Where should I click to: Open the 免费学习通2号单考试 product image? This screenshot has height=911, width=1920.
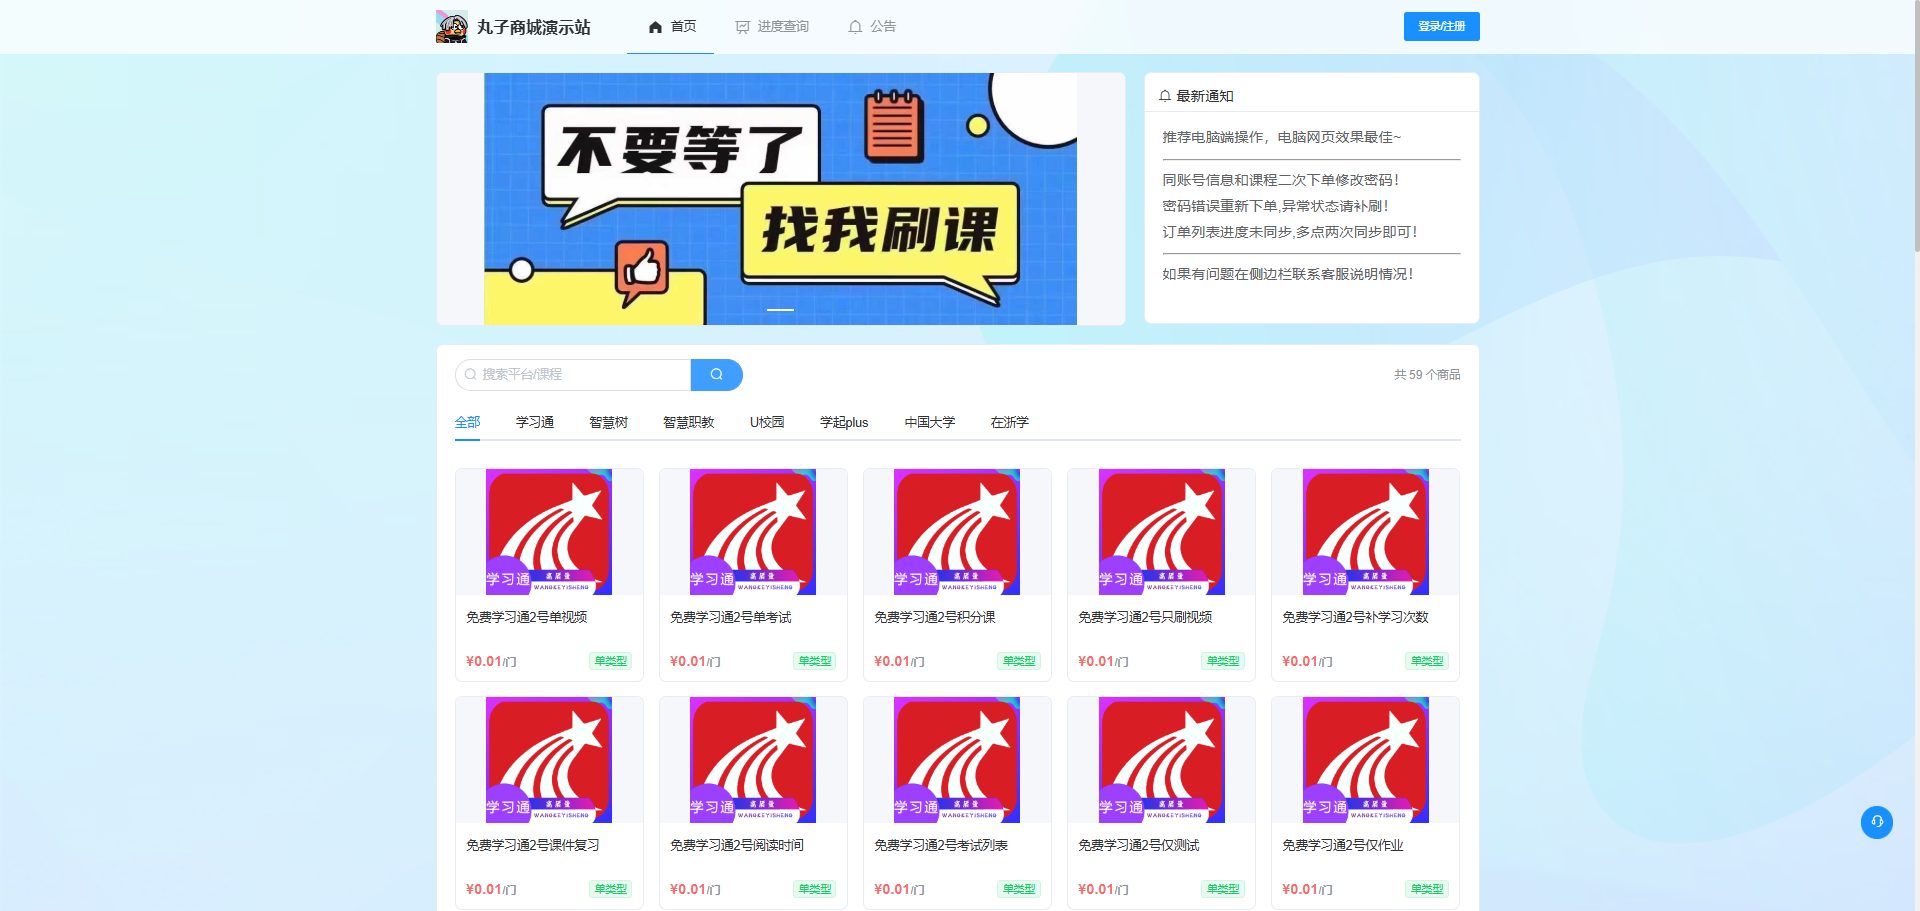(x=753, y=532)
